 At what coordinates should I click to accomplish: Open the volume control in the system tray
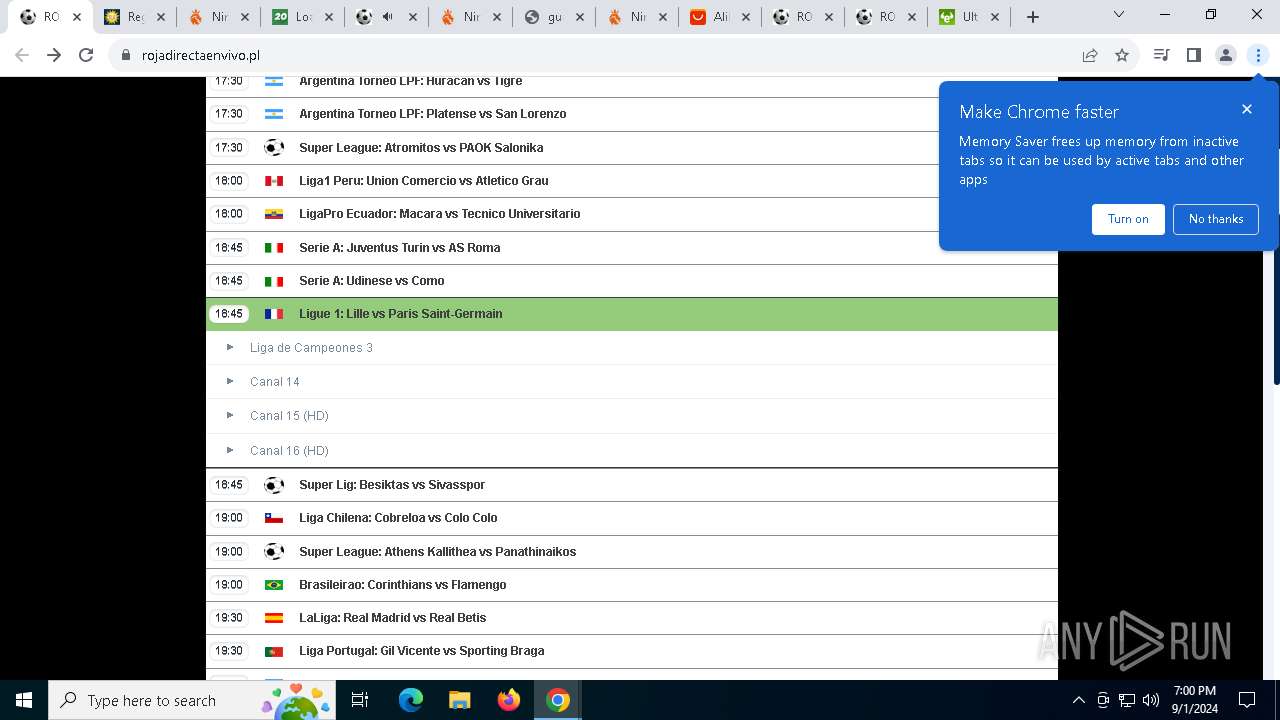coord(1151,700)
